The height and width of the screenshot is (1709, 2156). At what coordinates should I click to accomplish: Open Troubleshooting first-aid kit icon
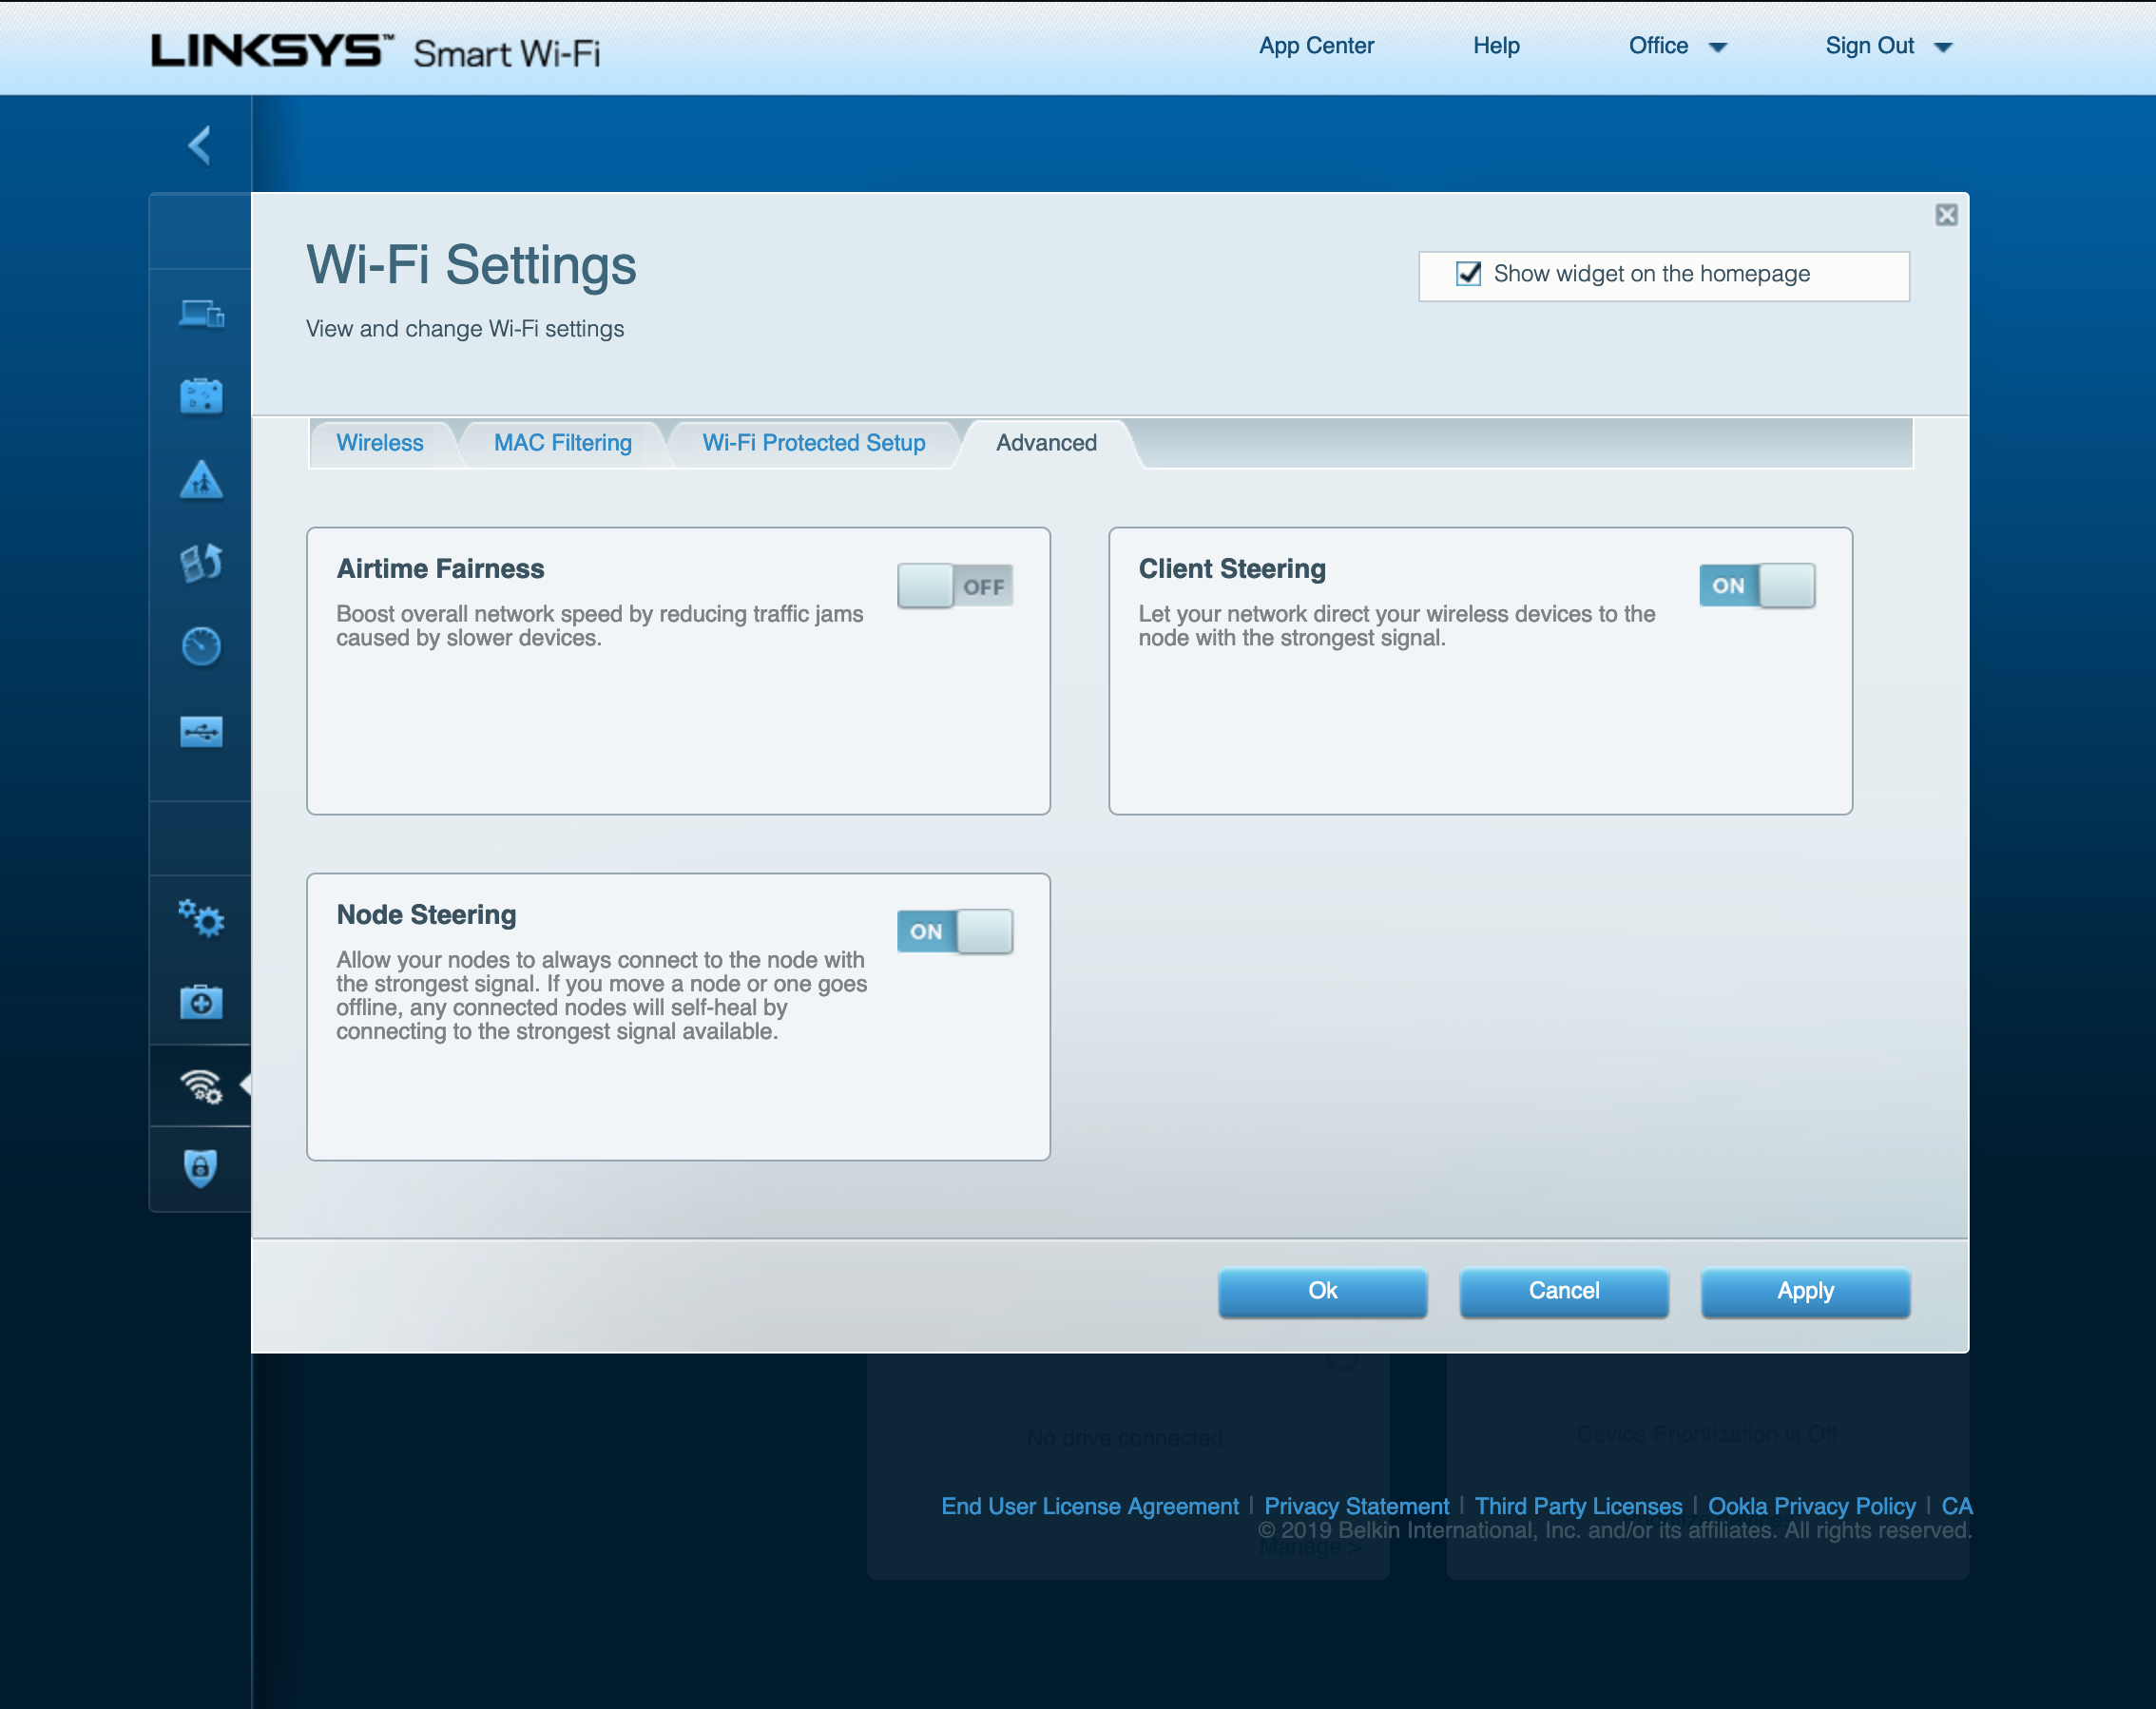[201, 1002]
